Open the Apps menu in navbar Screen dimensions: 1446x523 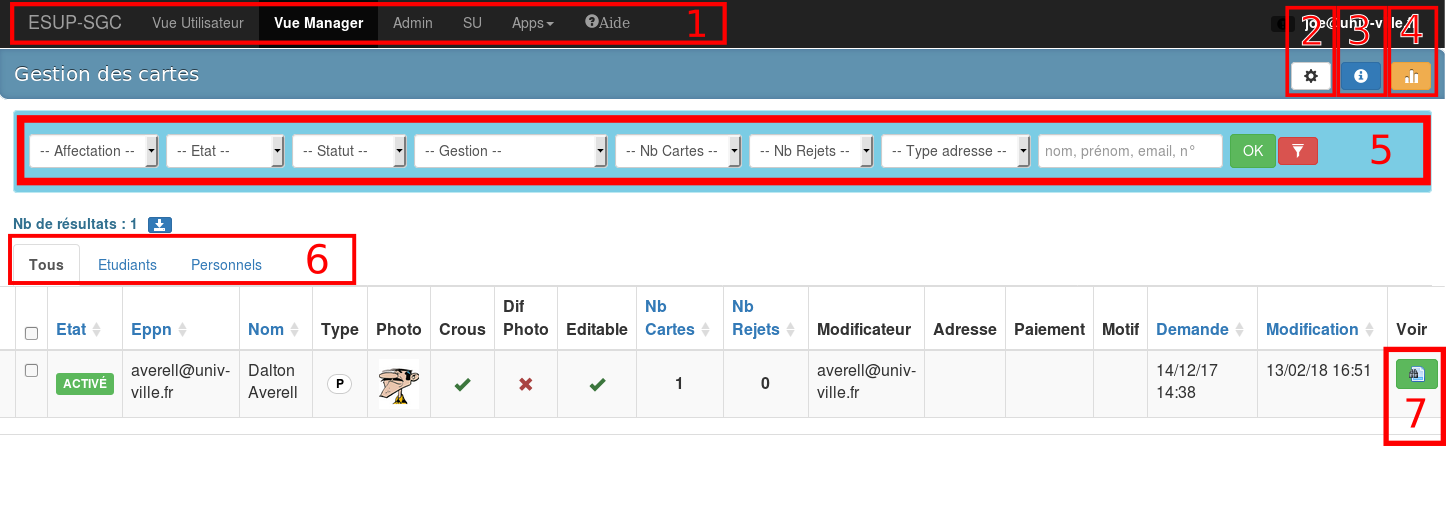(x=532, y=22)
